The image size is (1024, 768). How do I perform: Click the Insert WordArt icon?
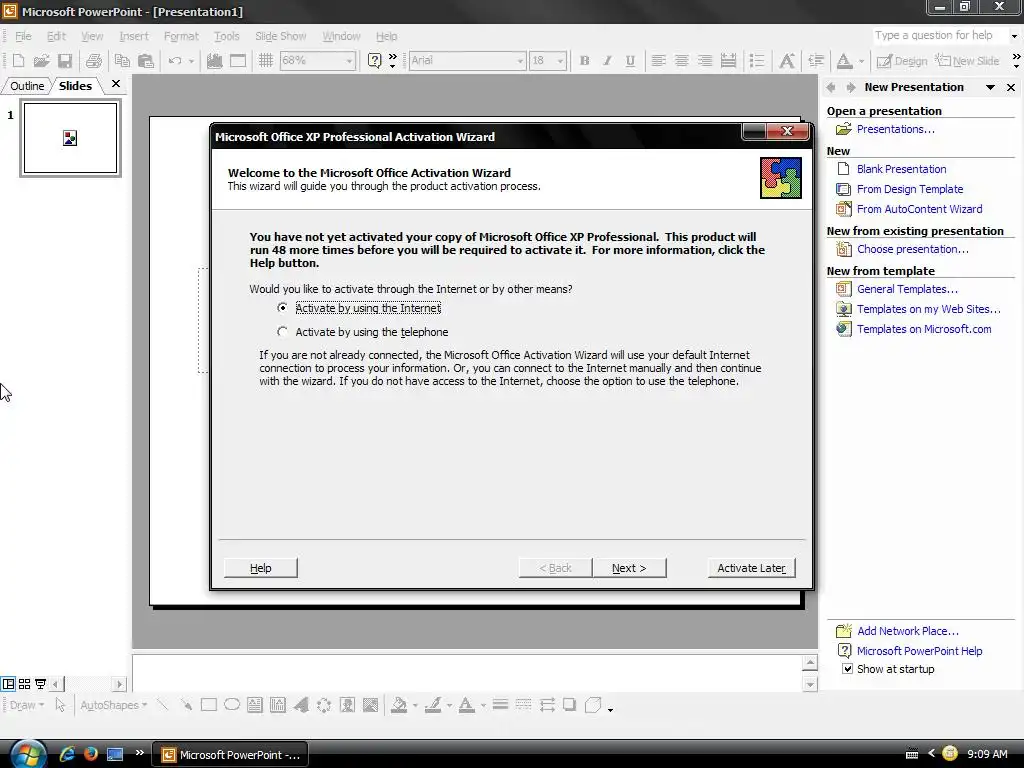(x=300, y=705)
